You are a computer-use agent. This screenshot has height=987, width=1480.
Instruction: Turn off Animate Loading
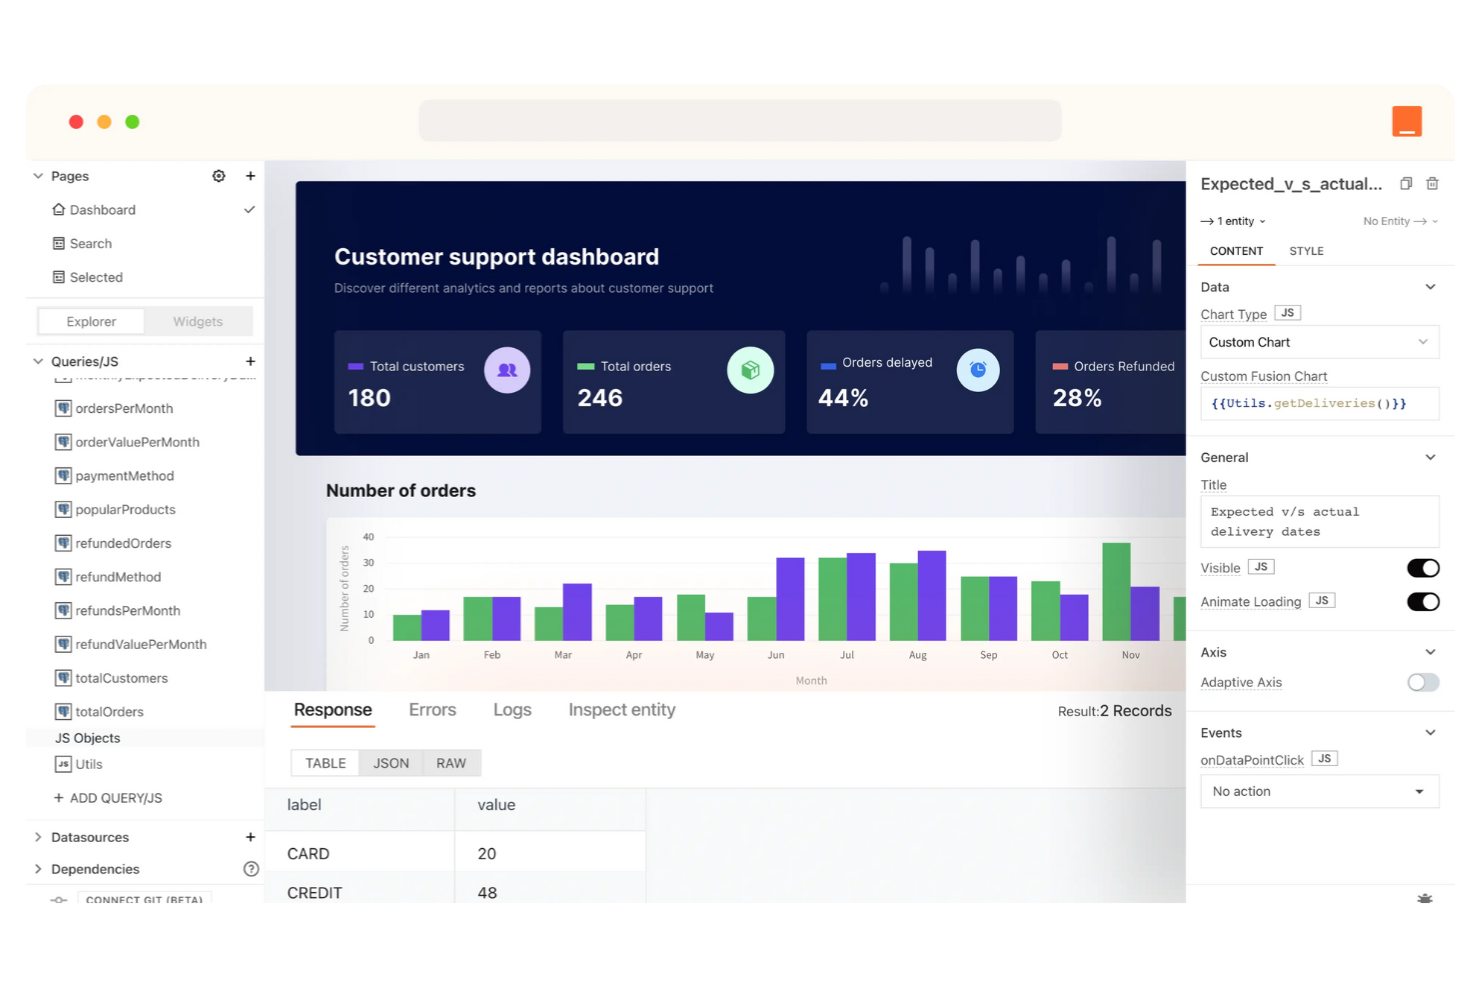pos(1423,601)
